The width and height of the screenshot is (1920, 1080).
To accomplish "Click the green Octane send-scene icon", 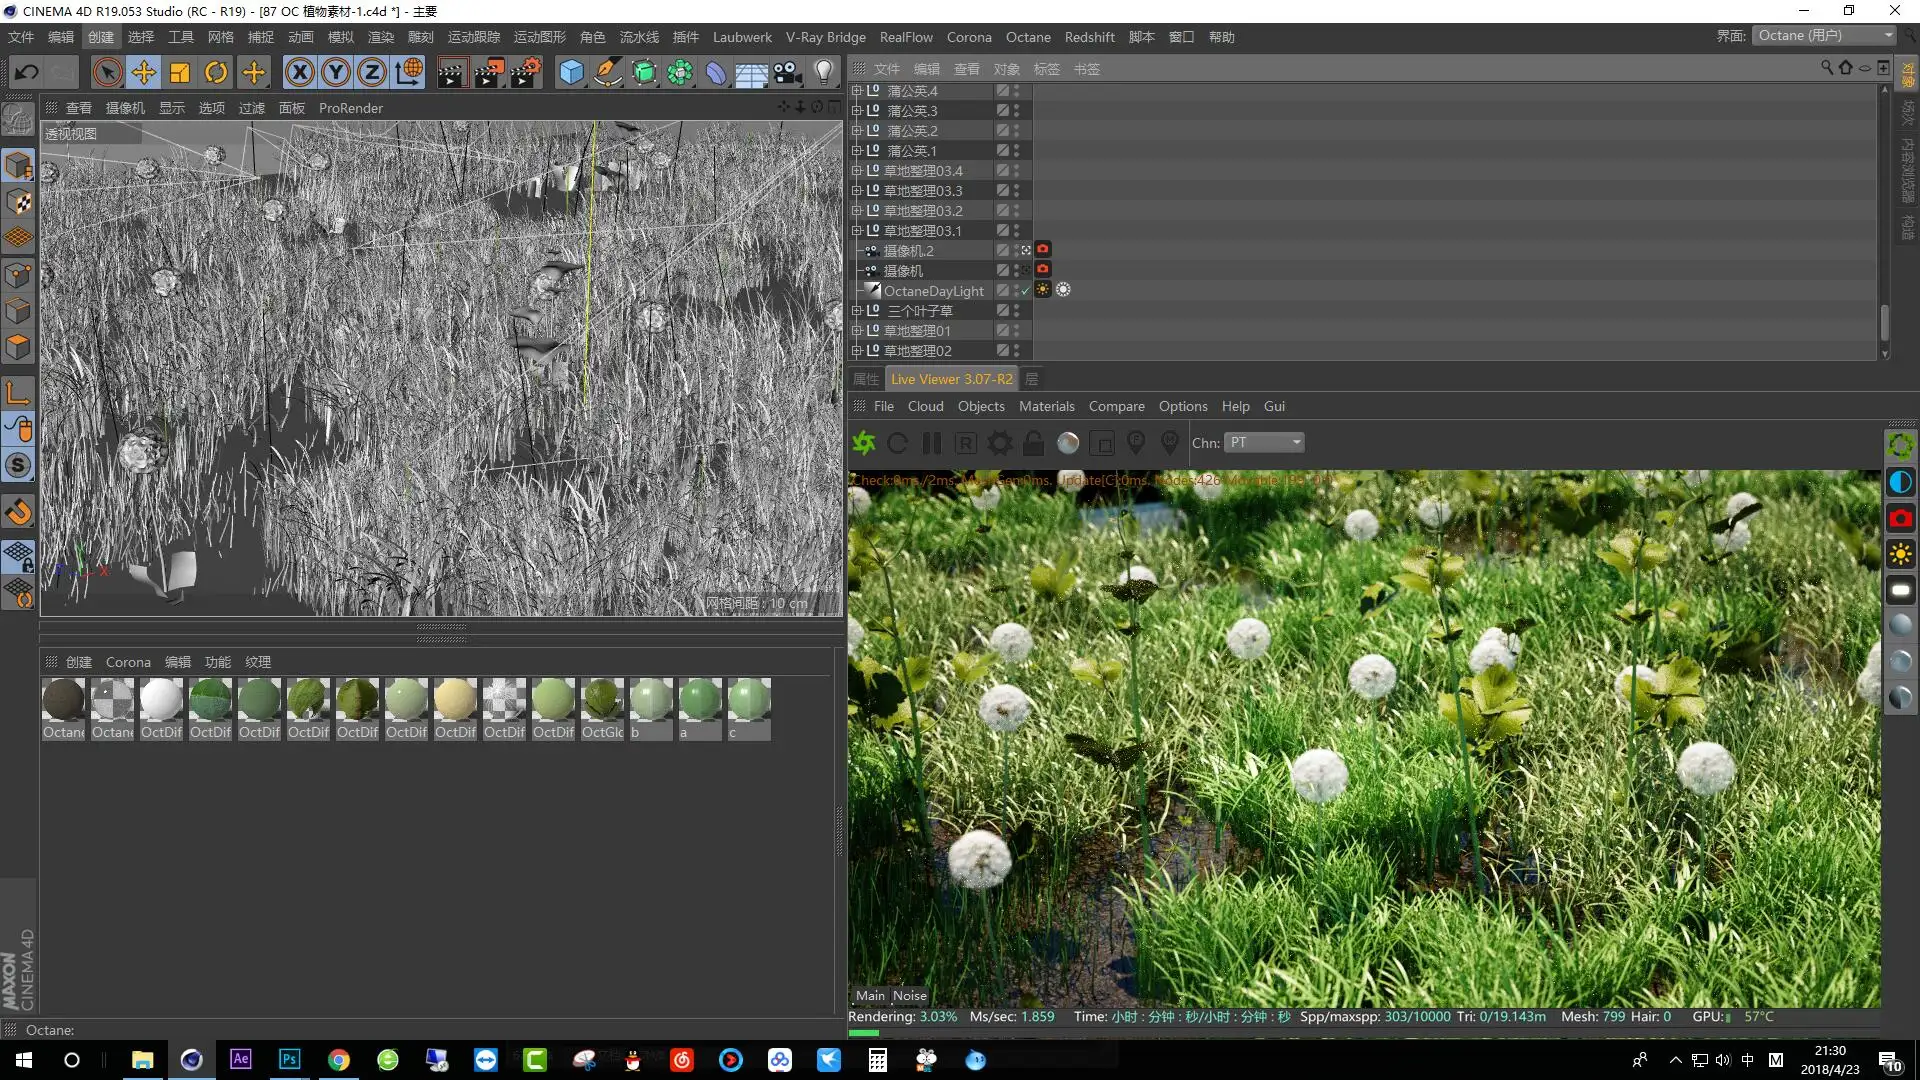I will (x=864, y=442).
